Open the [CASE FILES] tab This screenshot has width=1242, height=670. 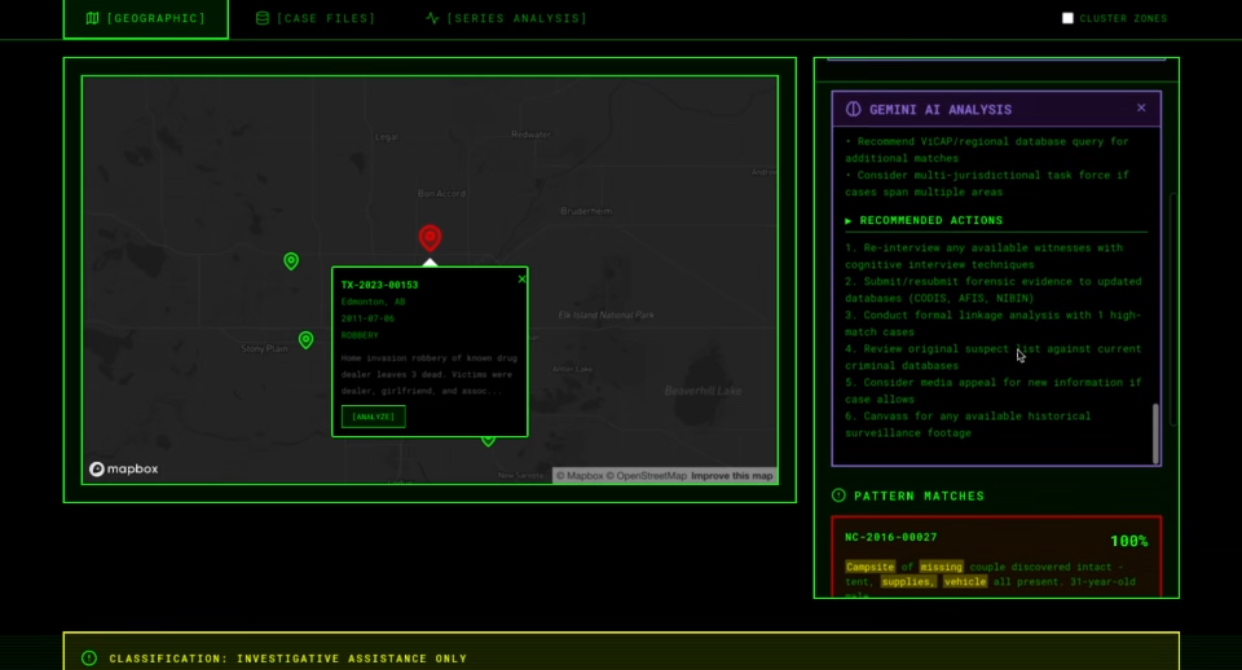tap(316, 18)
